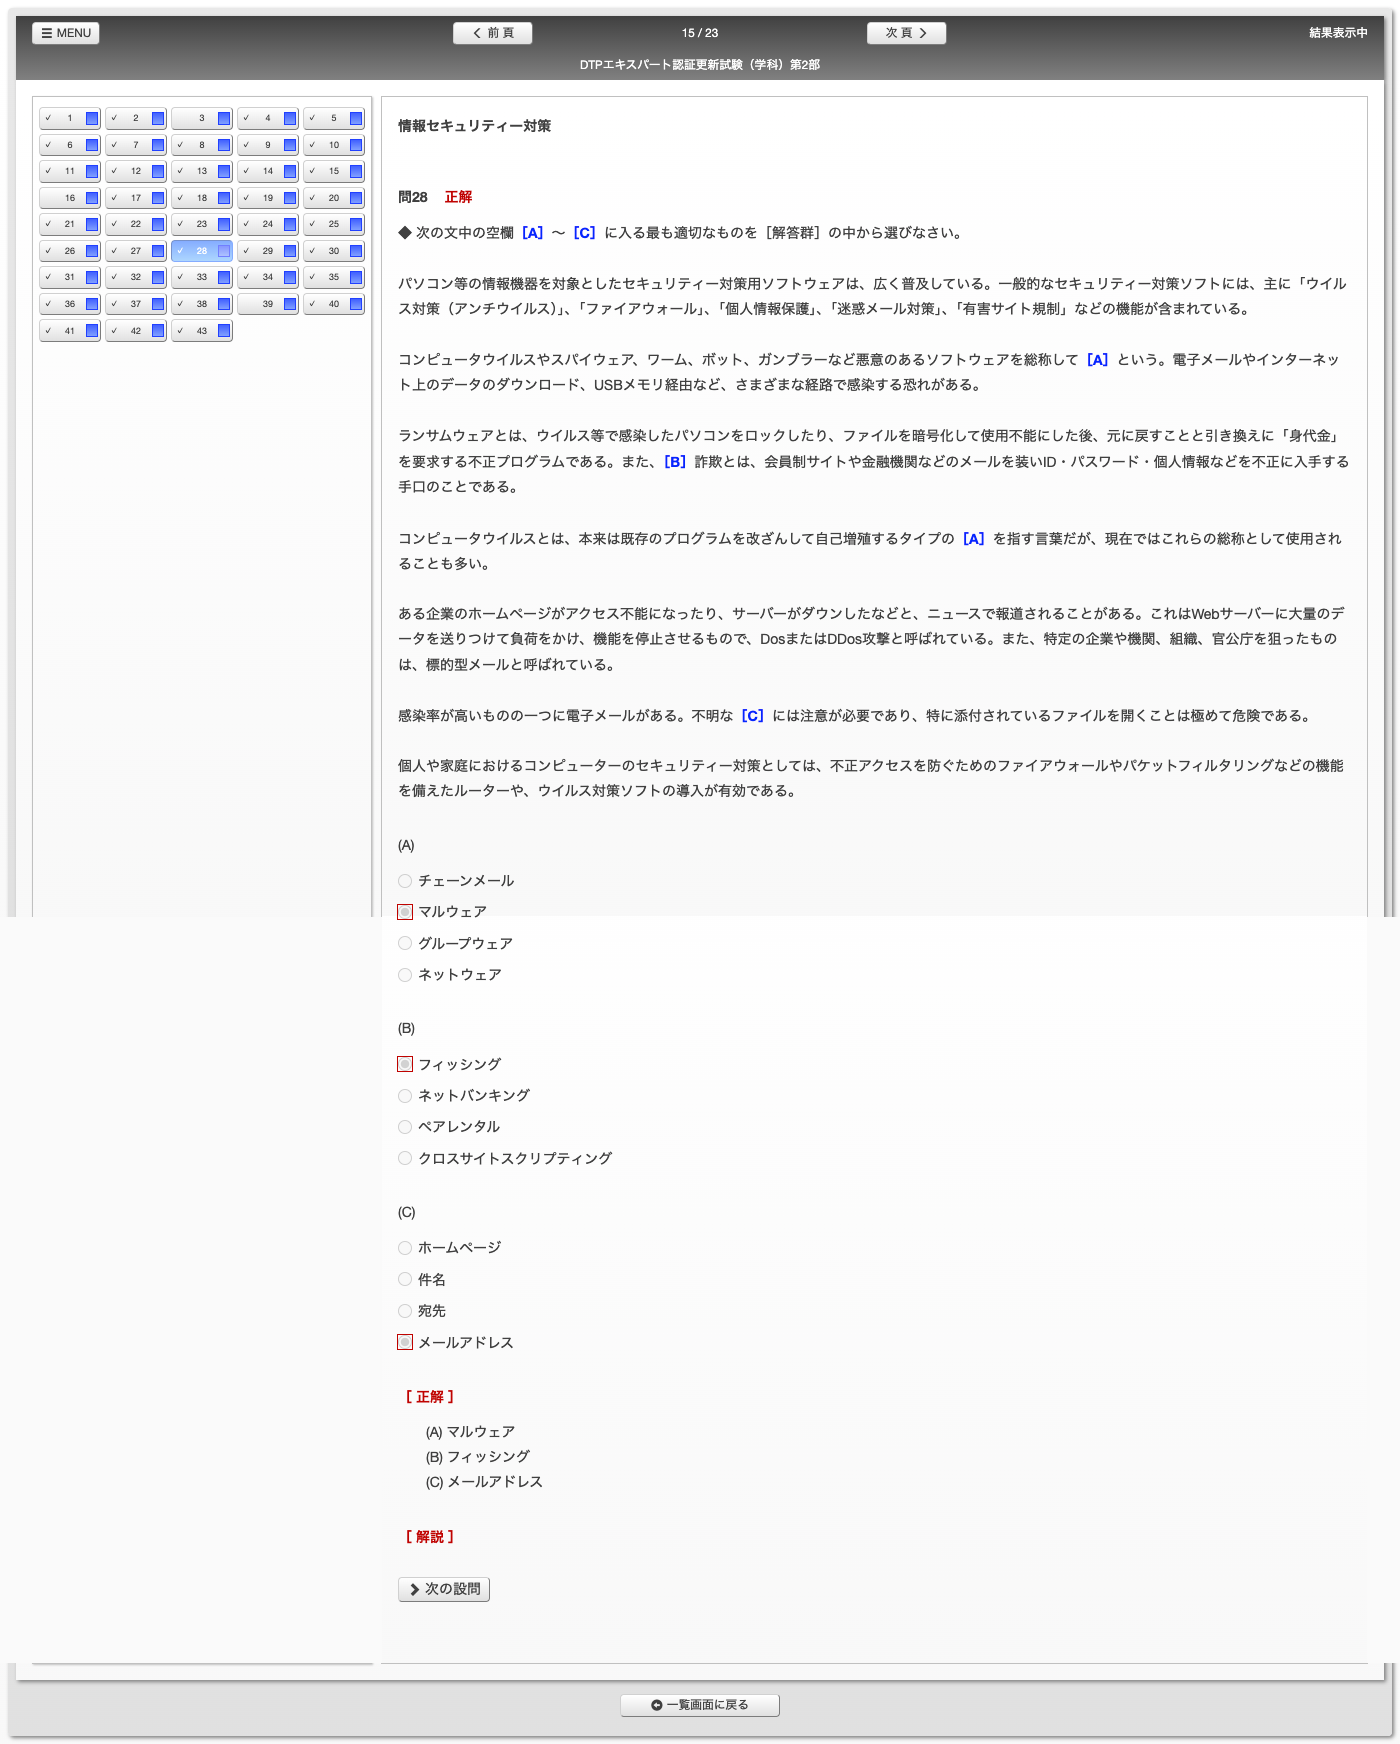This screenshot has height=1744, width=1400.
Task: Select the ホームページ radio option
Action: [405, 1248]
